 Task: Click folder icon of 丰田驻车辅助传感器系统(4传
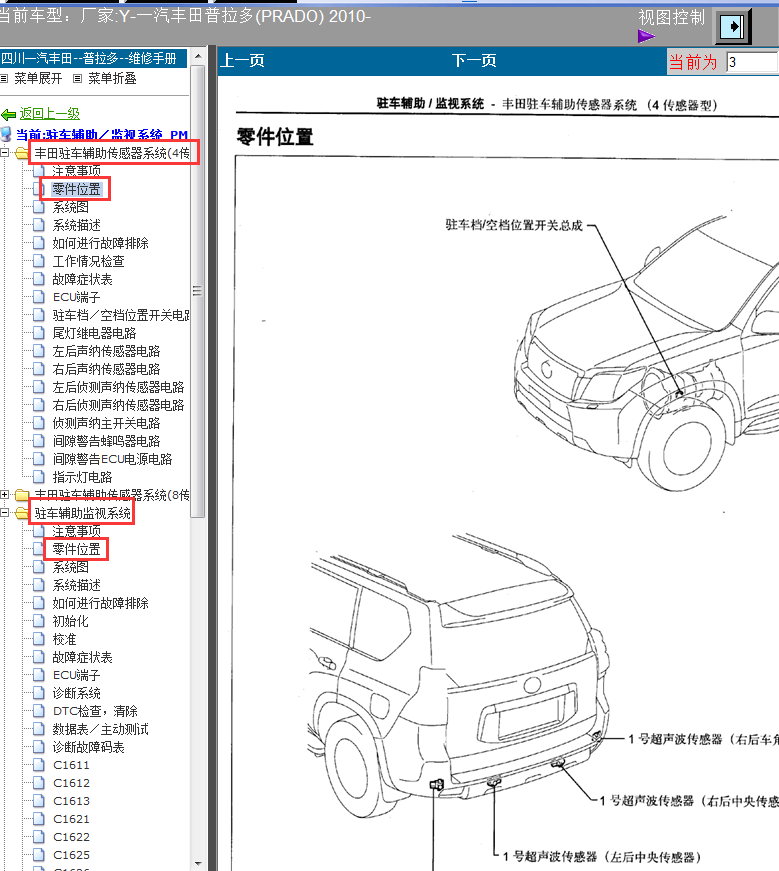[22, 153]
